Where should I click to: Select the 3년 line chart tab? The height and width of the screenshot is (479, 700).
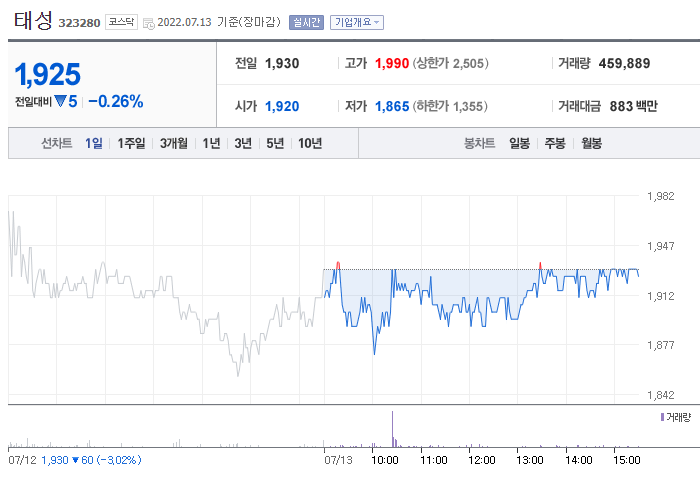[x=243, y=143]
